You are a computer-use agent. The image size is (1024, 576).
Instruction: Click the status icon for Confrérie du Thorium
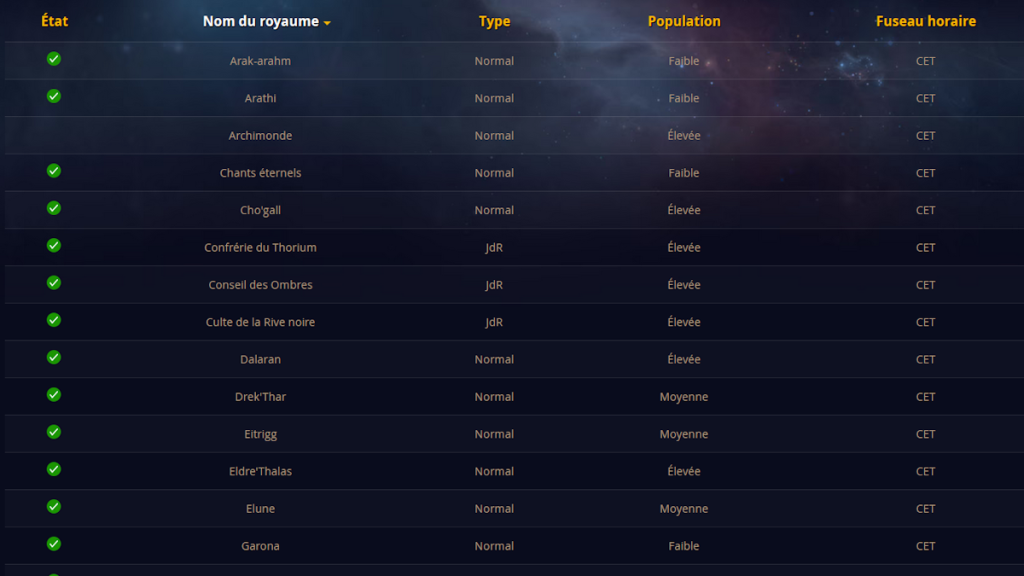coord(54,245)
